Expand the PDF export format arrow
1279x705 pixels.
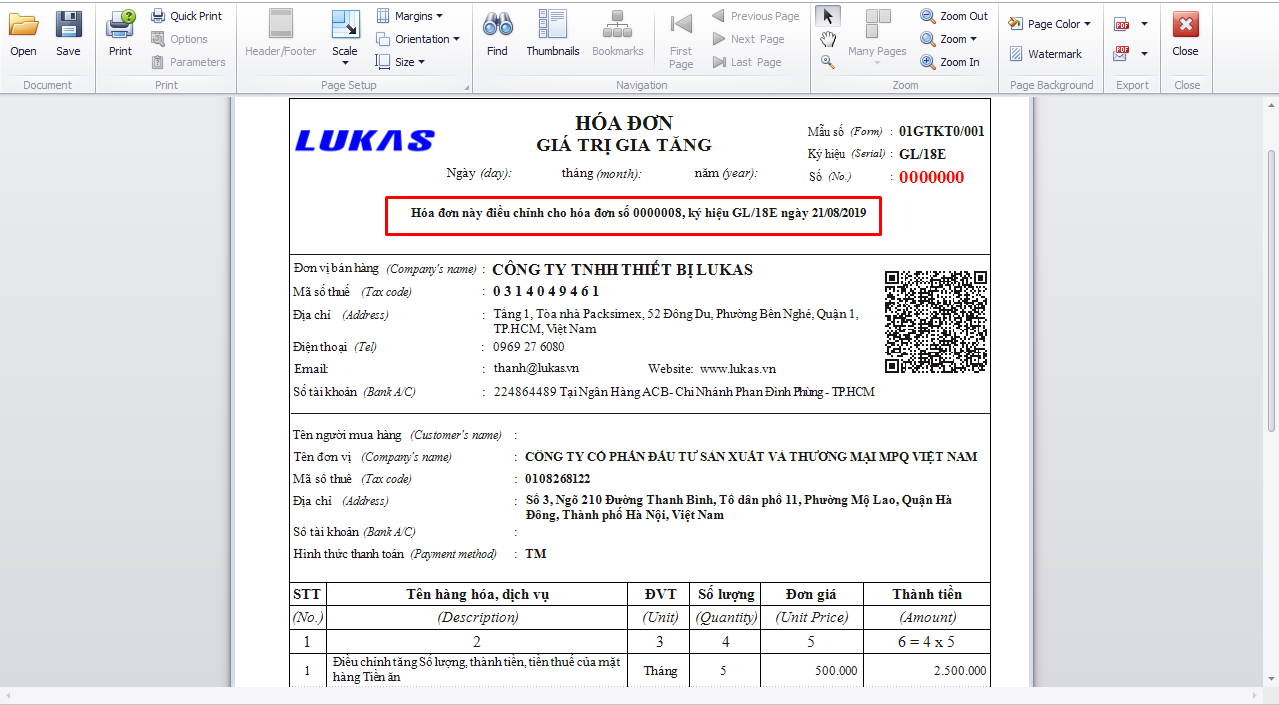[x=1144, y=23]
